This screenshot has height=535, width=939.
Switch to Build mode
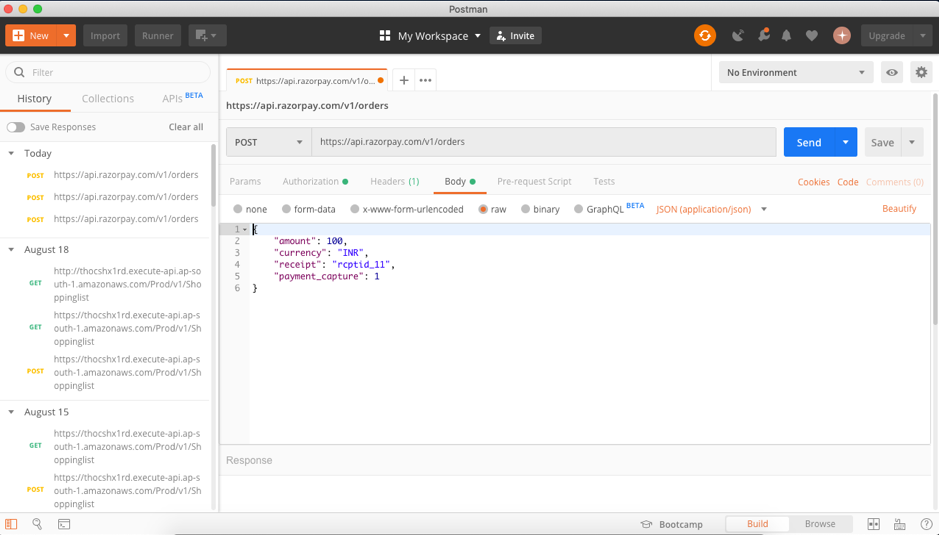(758, 524)
